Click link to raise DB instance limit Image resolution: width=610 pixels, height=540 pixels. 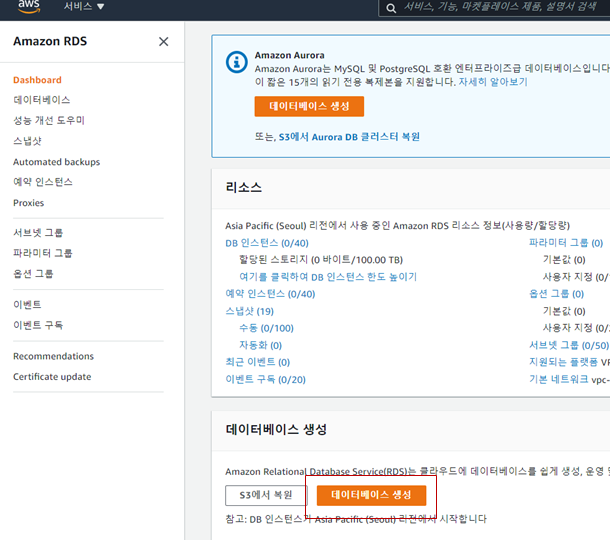[328, 277]
